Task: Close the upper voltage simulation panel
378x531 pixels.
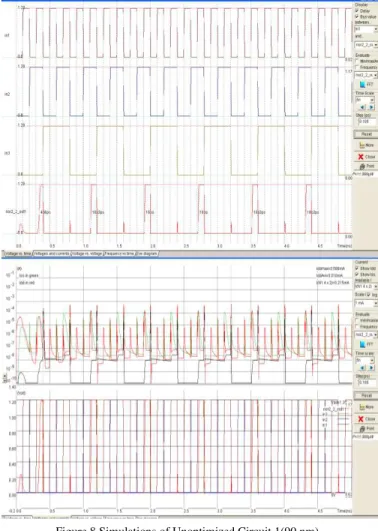Action: coord(366,156)
